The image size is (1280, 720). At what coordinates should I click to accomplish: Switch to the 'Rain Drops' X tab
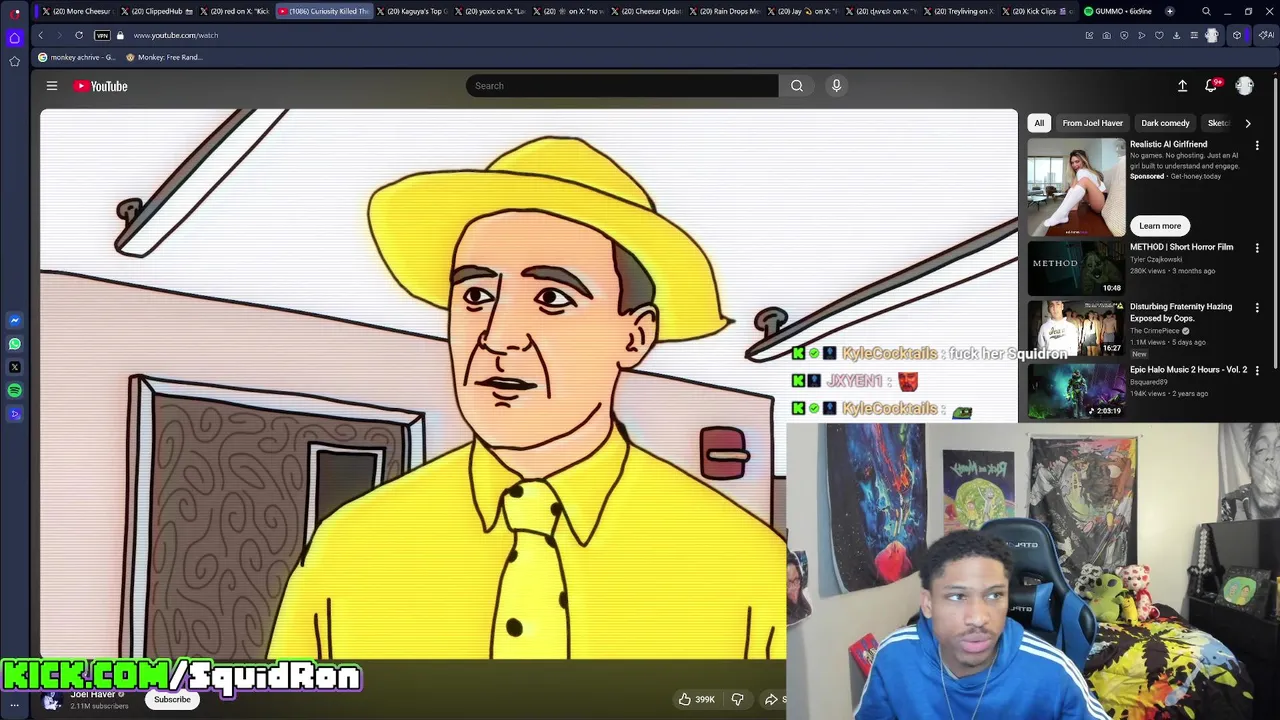[x=725, y=11]
